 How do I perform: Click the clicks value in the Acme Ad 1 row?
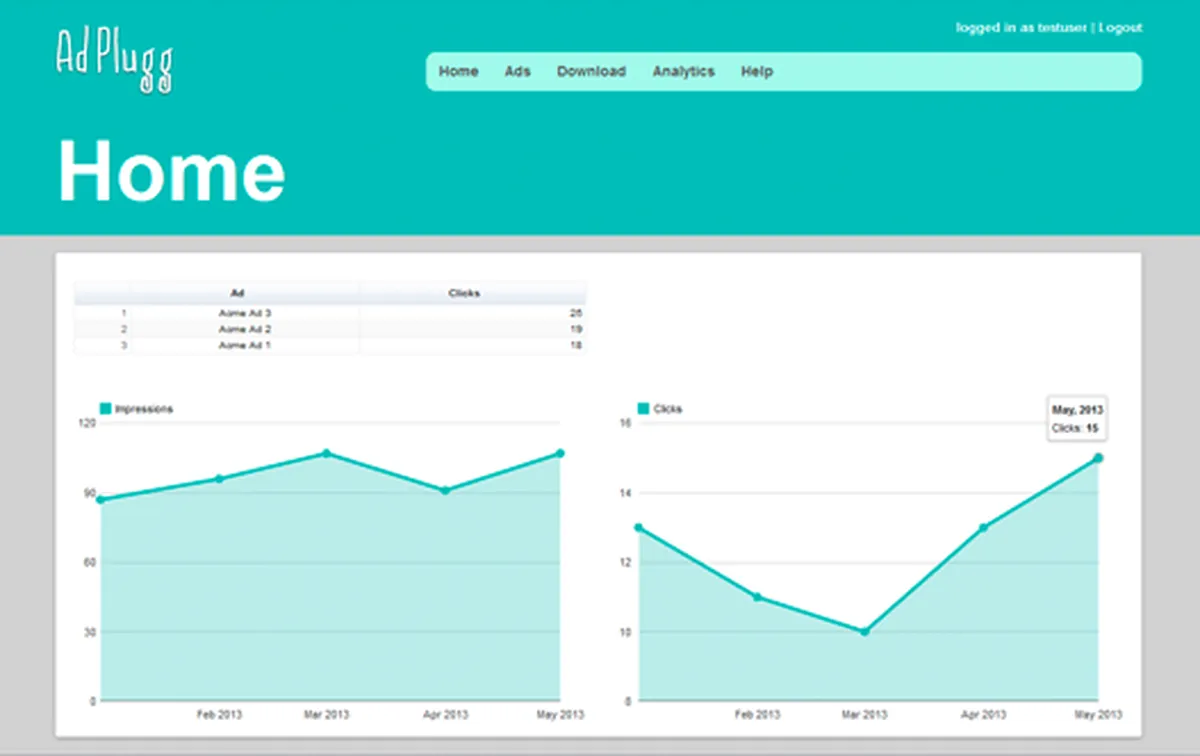(x=576, y=345)
